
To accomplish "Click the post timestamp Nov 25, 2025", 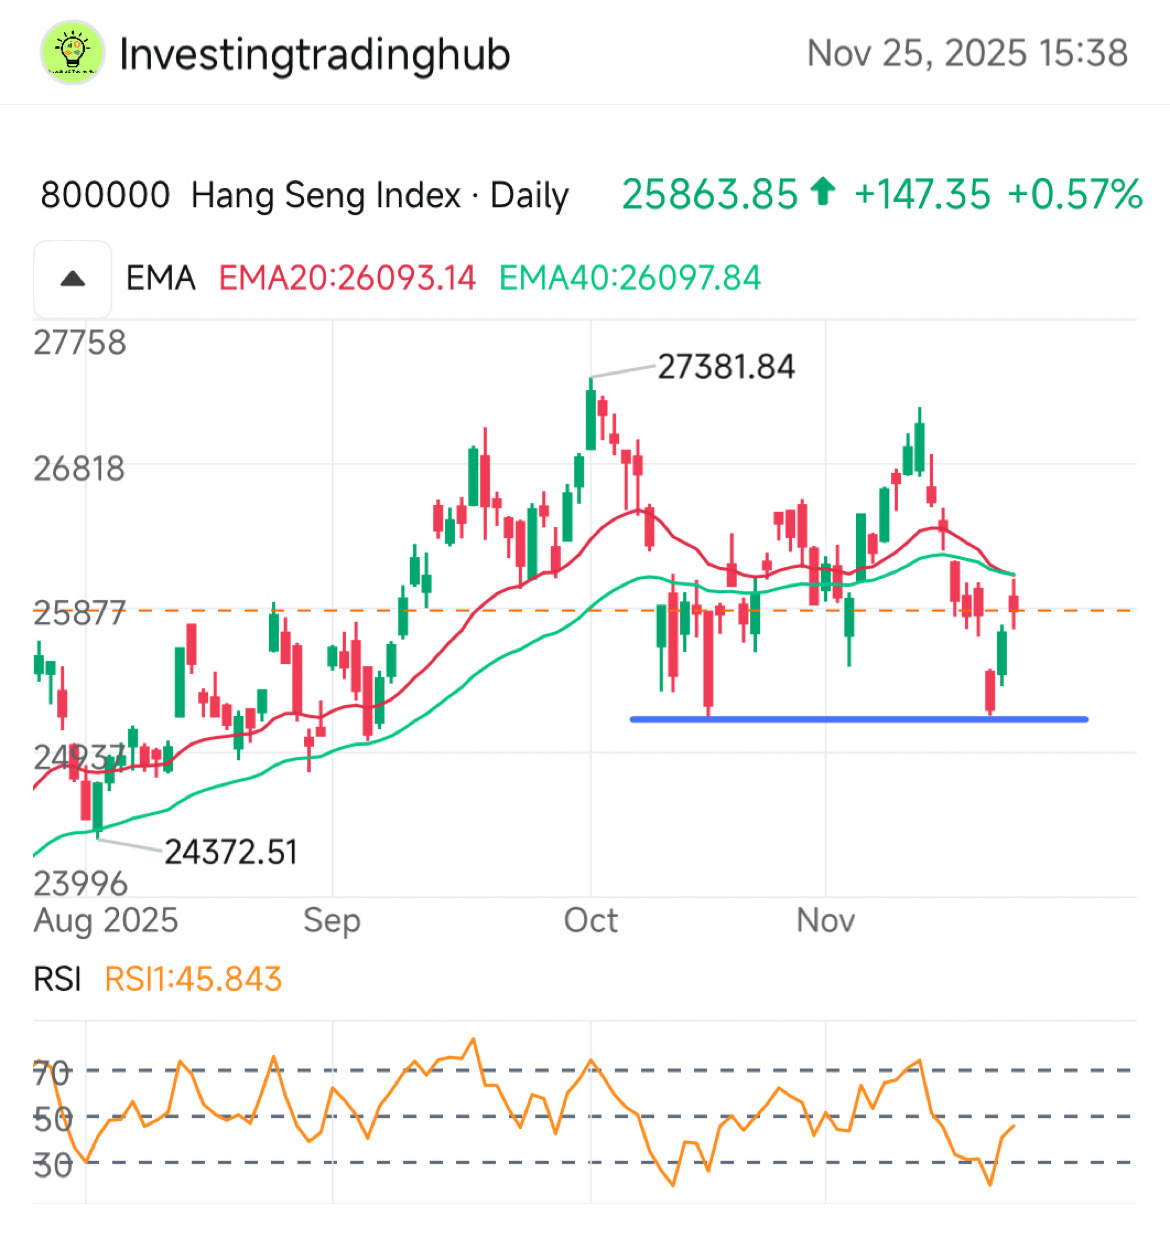I will 967,53.
